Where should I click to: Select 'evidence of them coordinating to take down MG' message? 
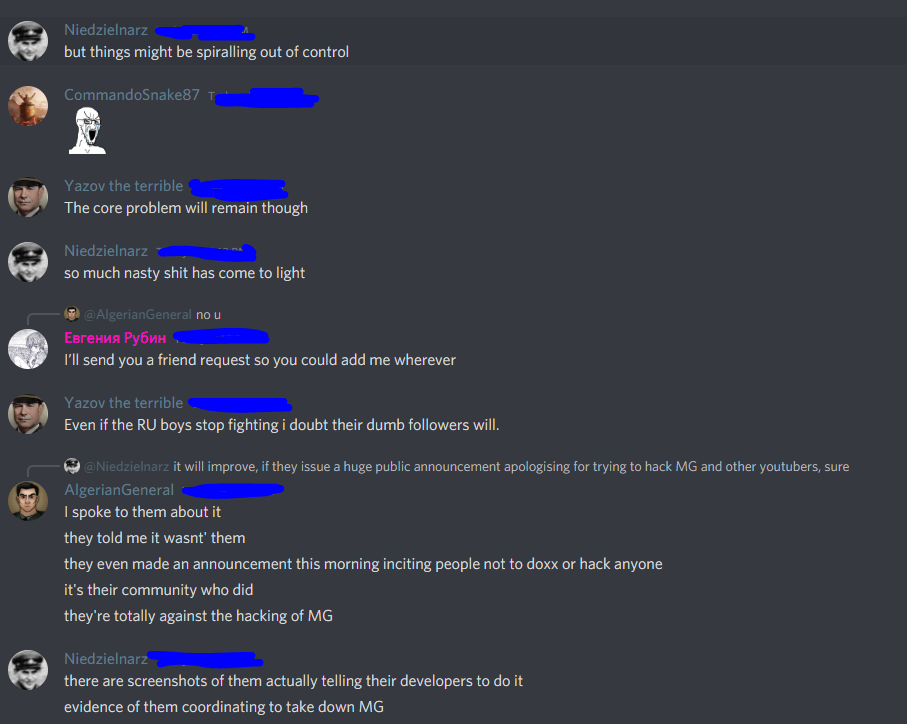point(224,707)
